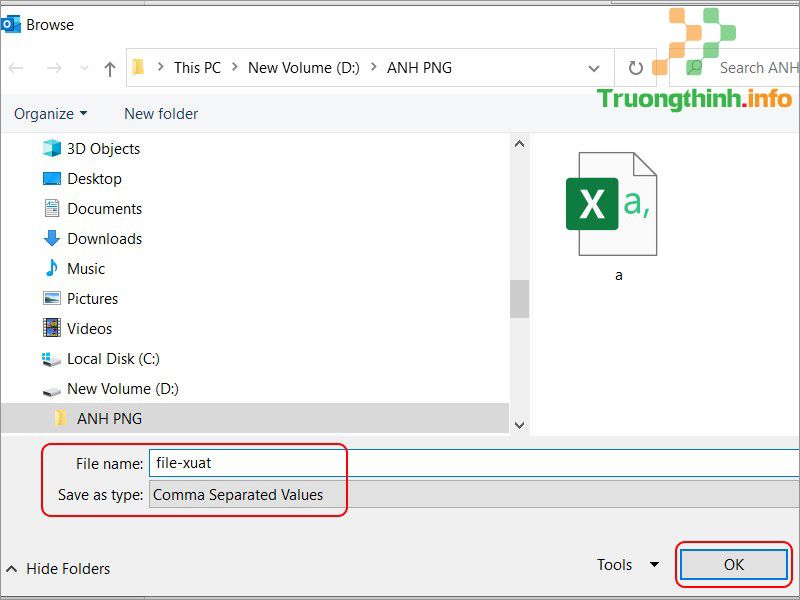Click the ANH PNG folder icon in tree

(61, 418)
